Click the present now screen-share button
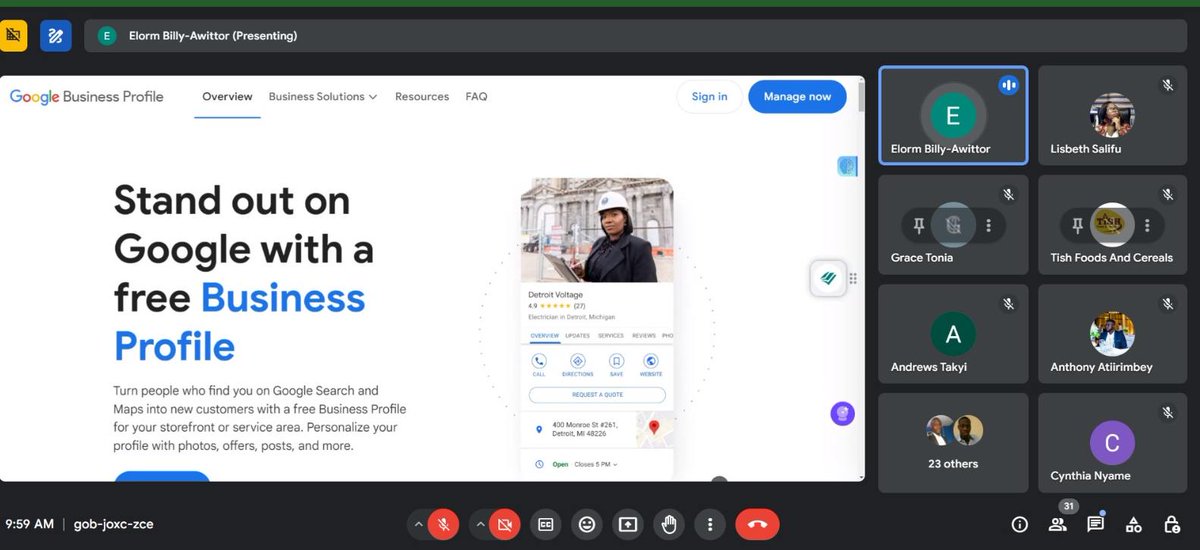 628,524
